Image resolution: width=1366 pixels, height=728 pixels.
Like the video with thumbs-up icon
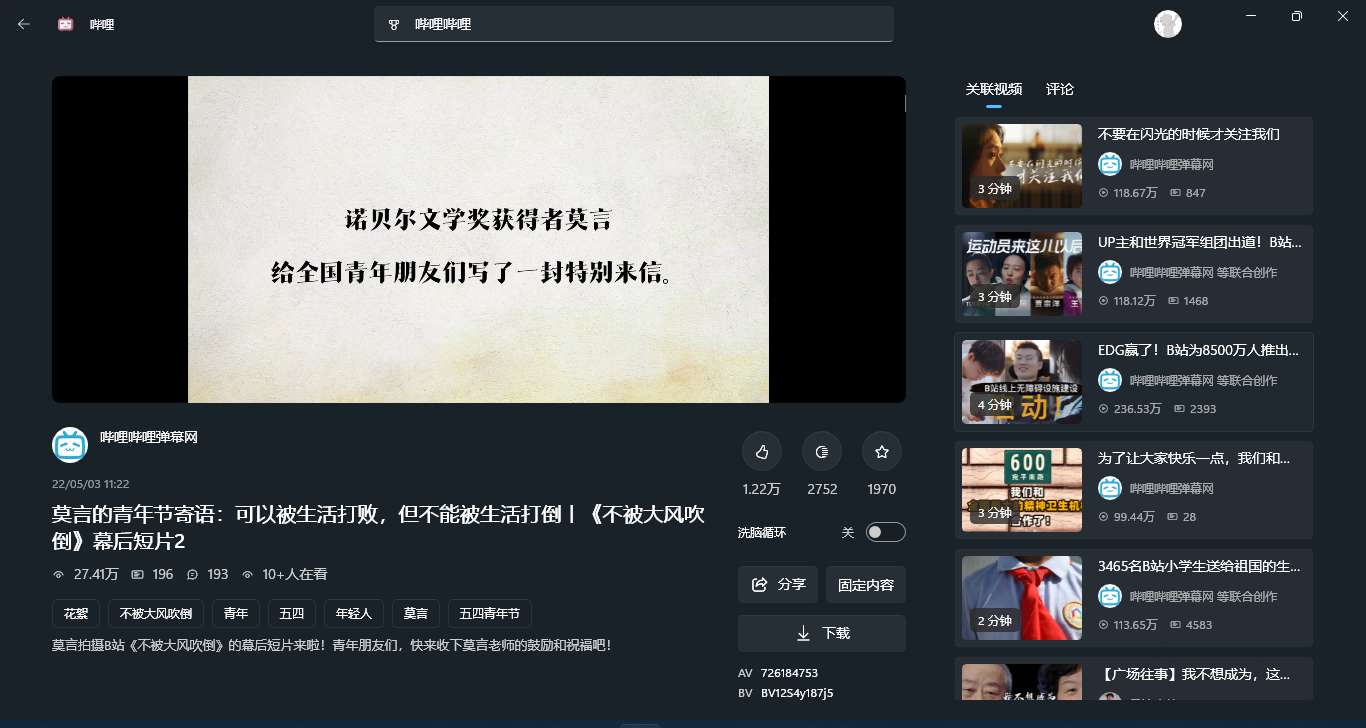762,452
